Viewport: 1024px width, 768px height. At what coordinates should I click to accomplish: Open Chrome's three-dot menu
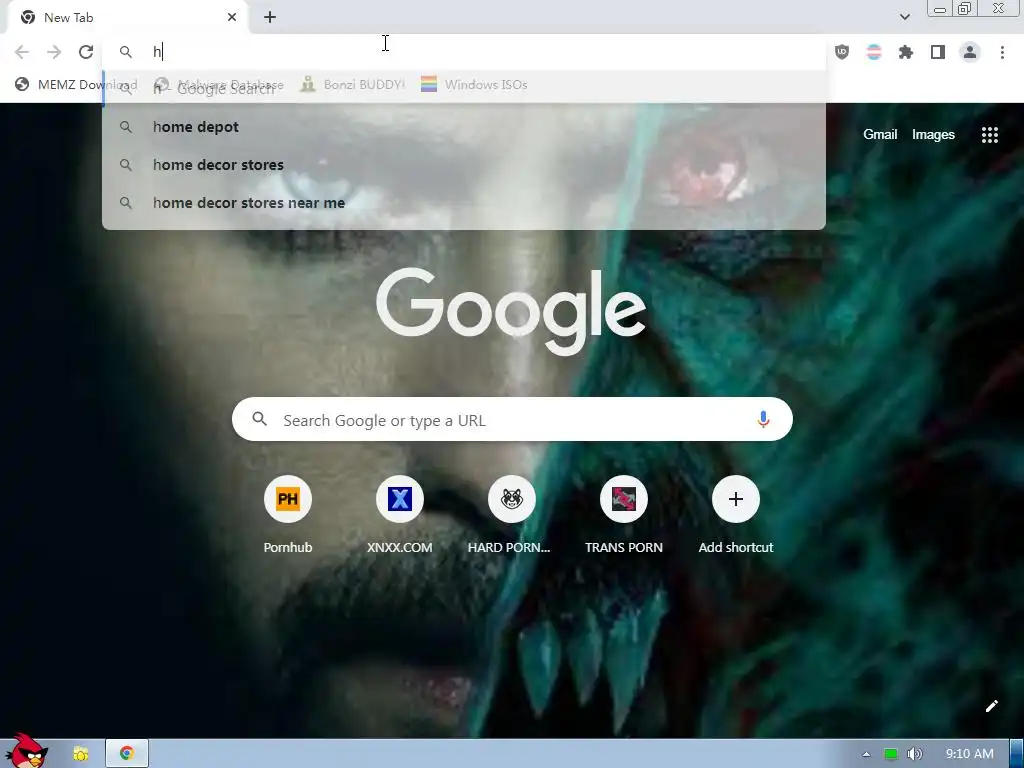click(1002, 52)
